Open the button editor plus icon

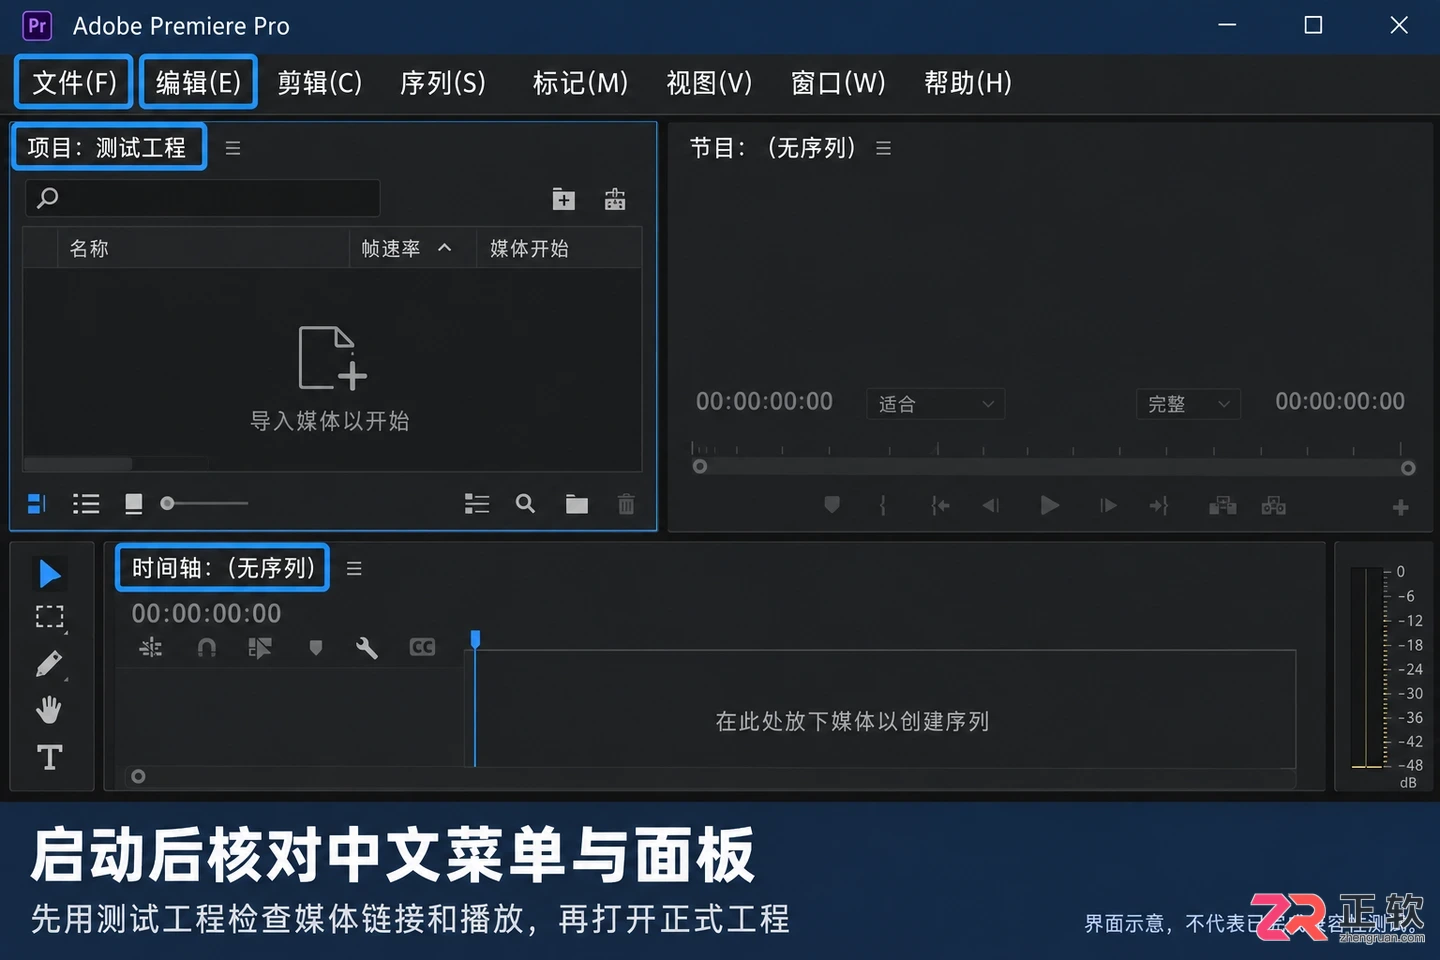coord(1401,508)
